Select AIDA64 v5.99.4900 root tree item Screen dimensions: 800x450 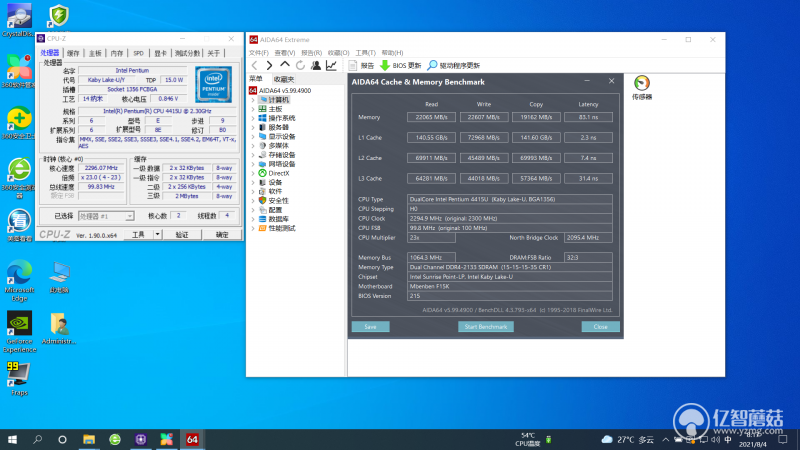click(280, 91)
